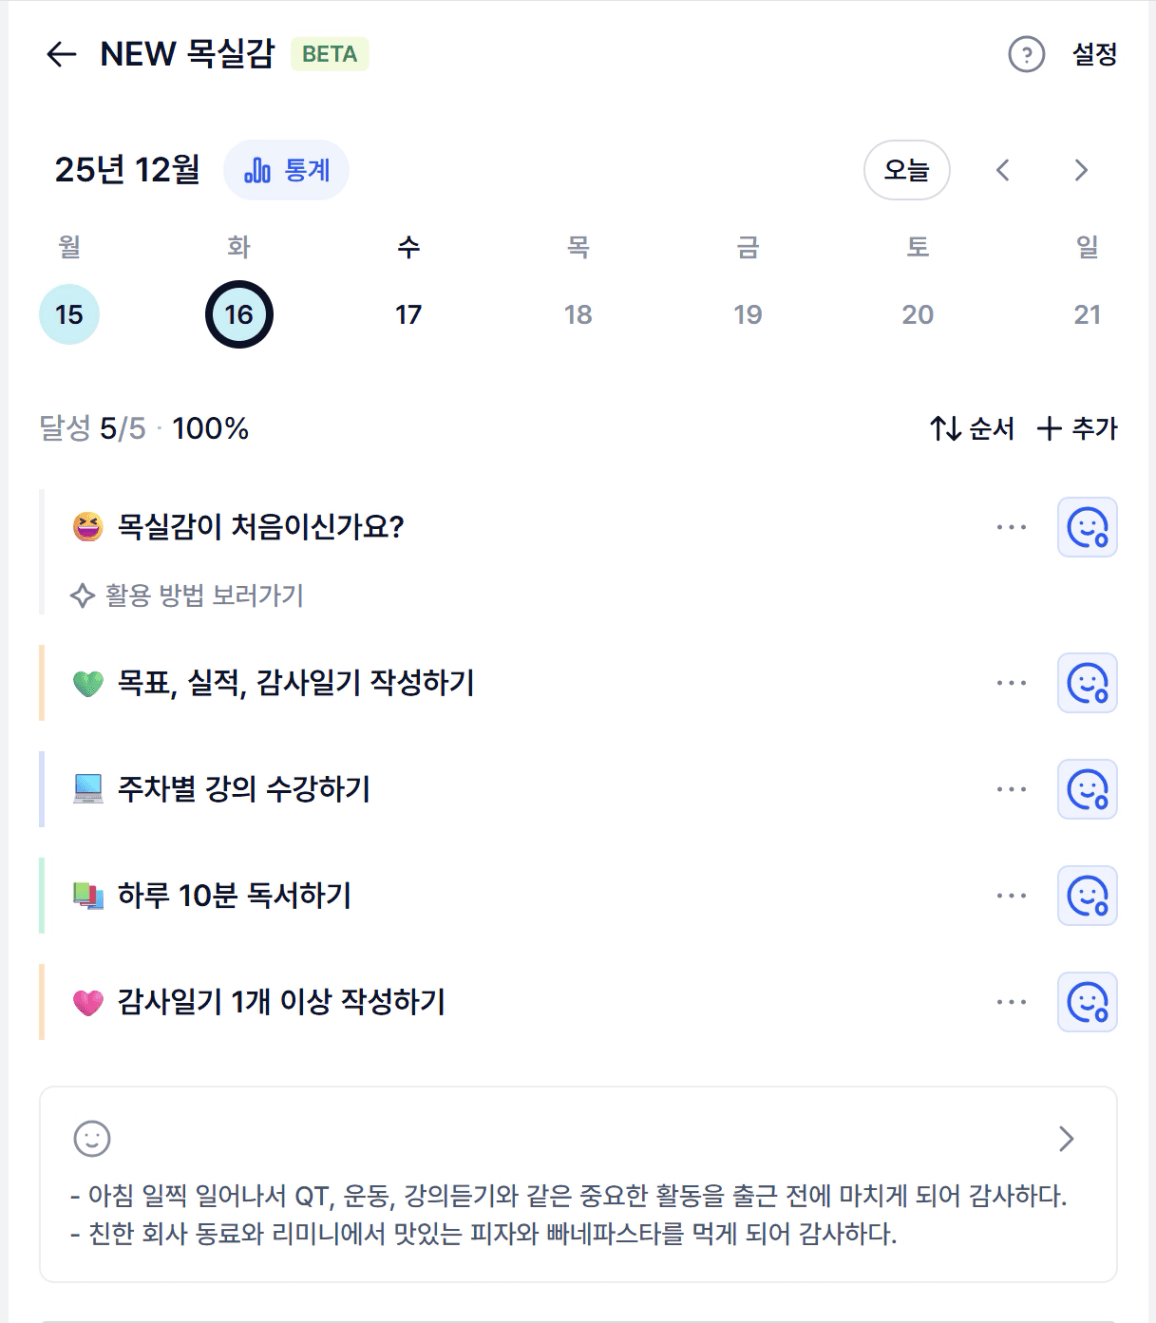Open 설정 settings
Viewport: 1156px width, 1323px height.
pyautogui.click(x=1094, y=54)
